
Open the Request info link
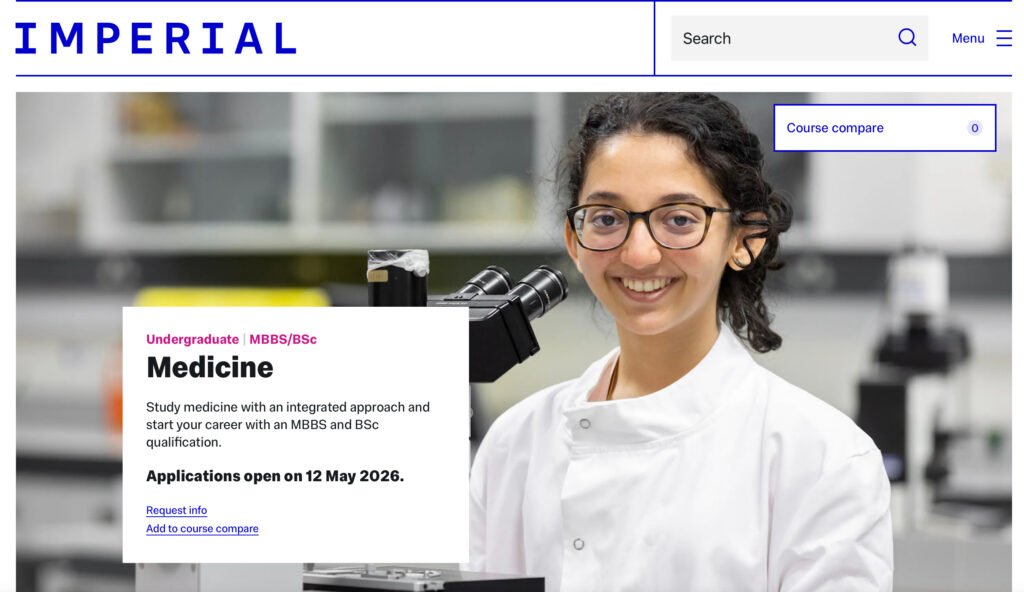pos(176,510)
